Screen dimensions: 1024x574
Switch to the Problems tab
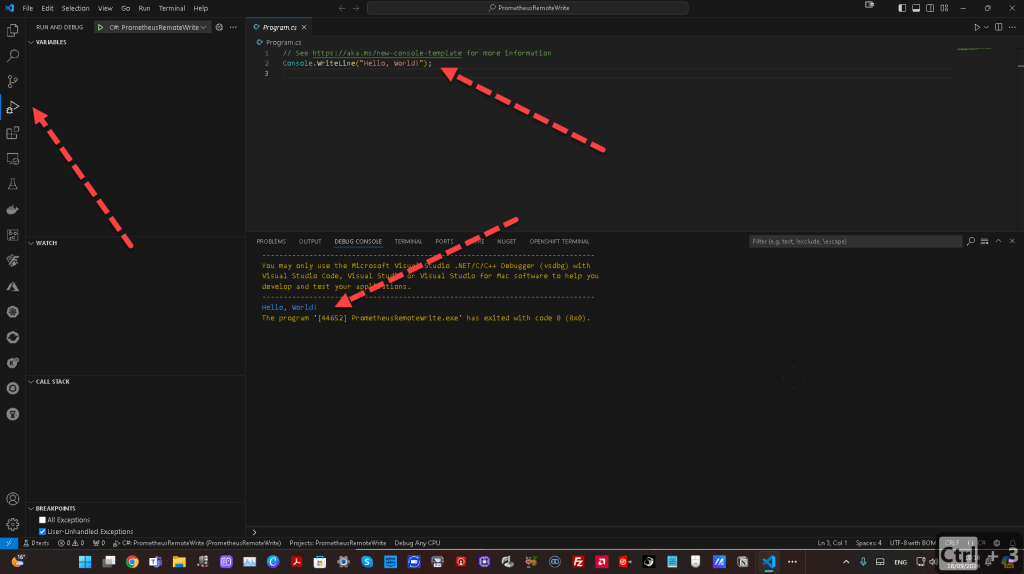pos(271,242)
